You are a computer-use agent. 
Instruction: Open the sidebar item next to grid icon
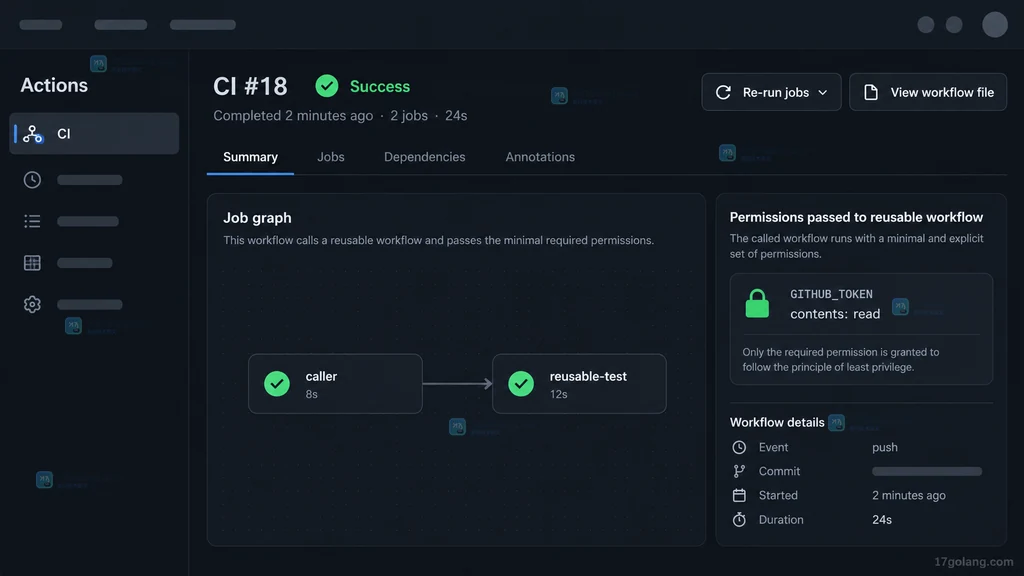coord(84,263)
